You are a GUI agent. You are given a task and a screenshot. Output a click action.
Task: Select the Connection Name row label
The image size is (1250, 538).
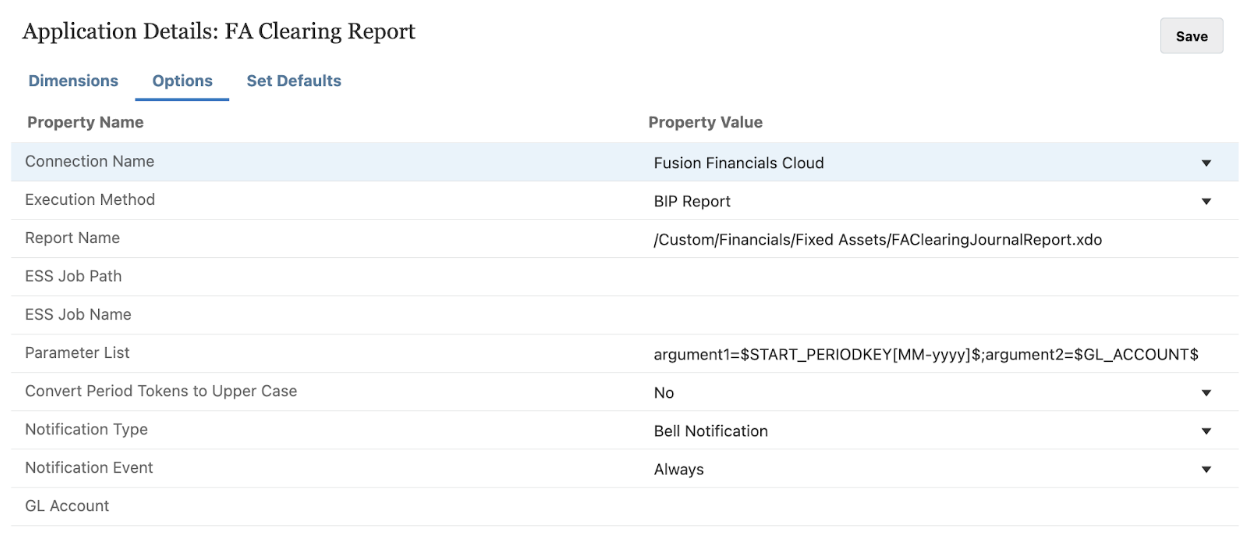[x=89, y=161]
